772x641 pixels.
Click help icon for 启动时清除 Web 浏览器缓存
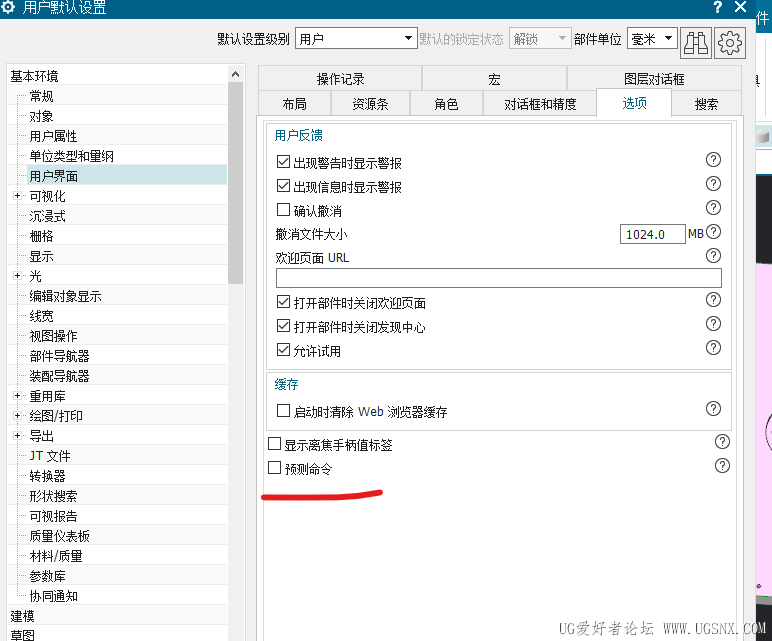tap(713, 409)
